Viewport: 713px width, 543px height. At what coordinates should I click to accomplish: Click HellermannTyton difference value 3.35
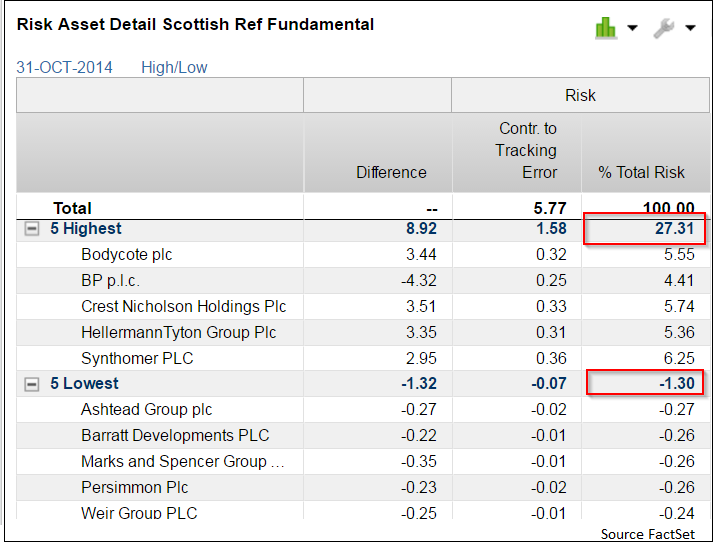coord(421,332)
